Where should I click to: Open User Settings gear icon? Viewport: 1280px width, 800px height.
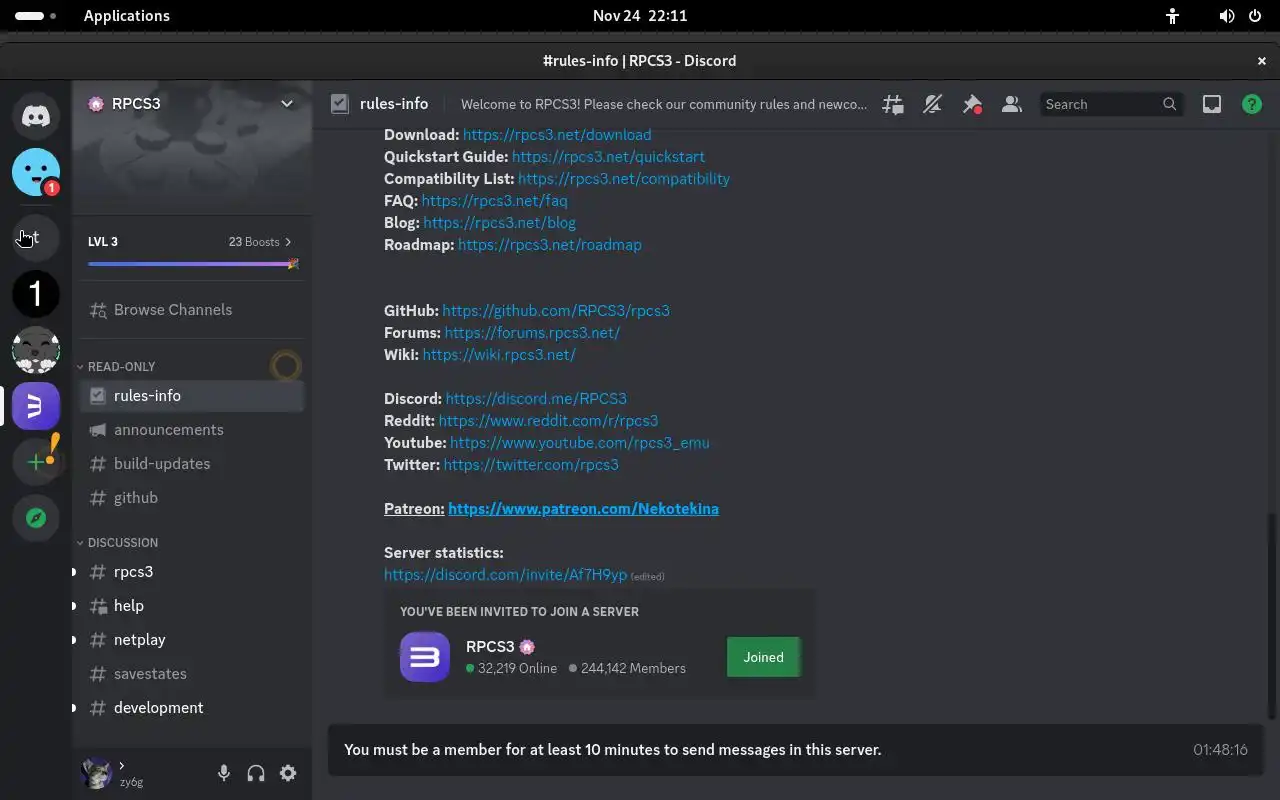pos(288,773)
